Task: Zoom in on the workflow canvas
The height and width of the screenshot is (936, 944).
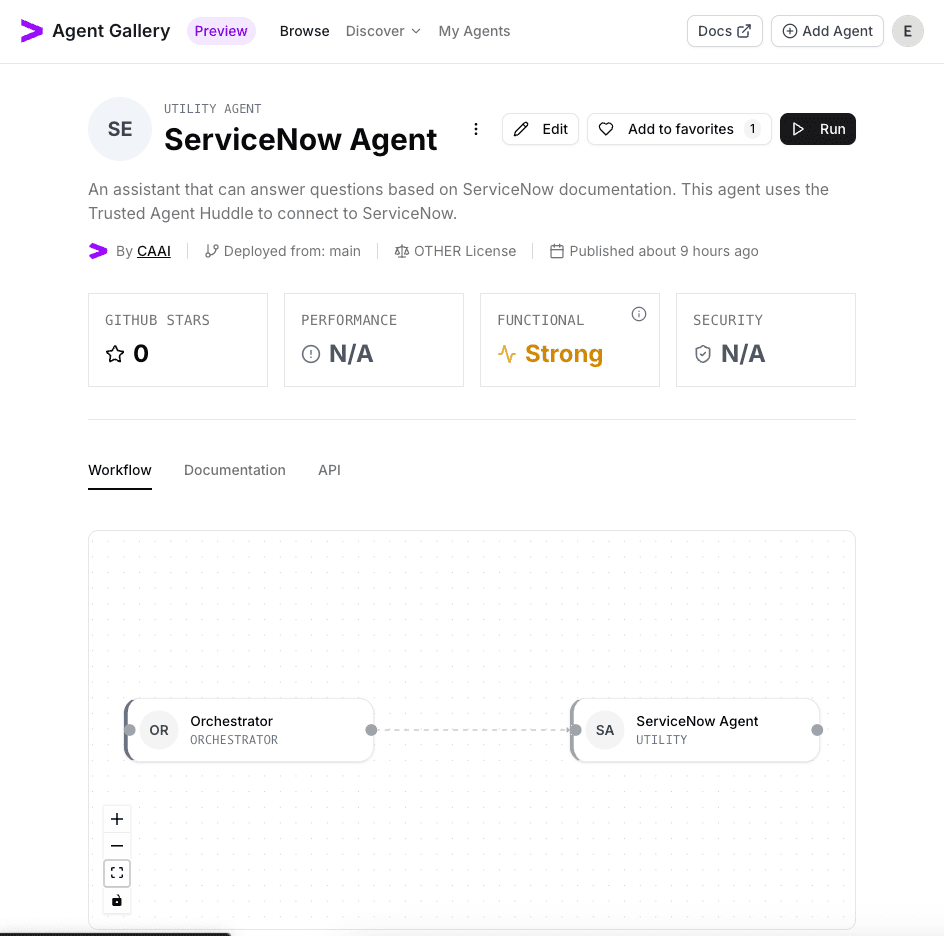Action: click(x=117, y=818)
